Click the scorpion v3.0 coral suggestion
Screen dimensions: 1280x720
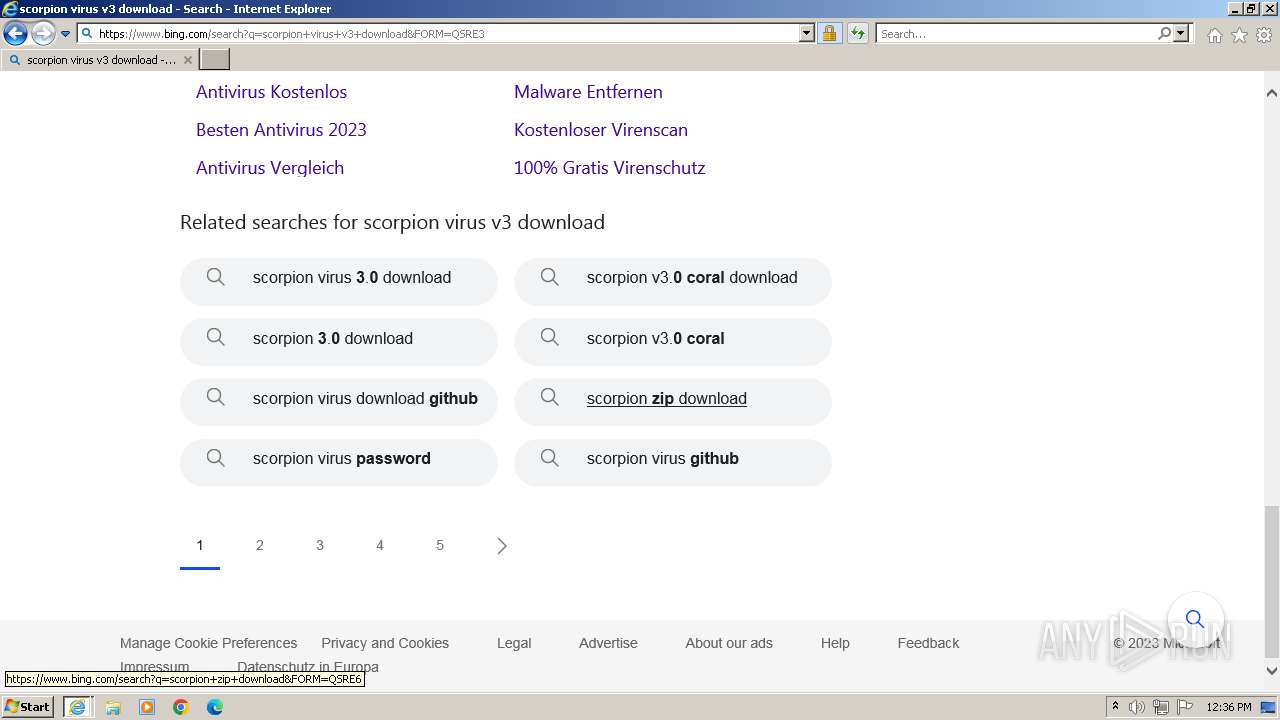[673, 341]
